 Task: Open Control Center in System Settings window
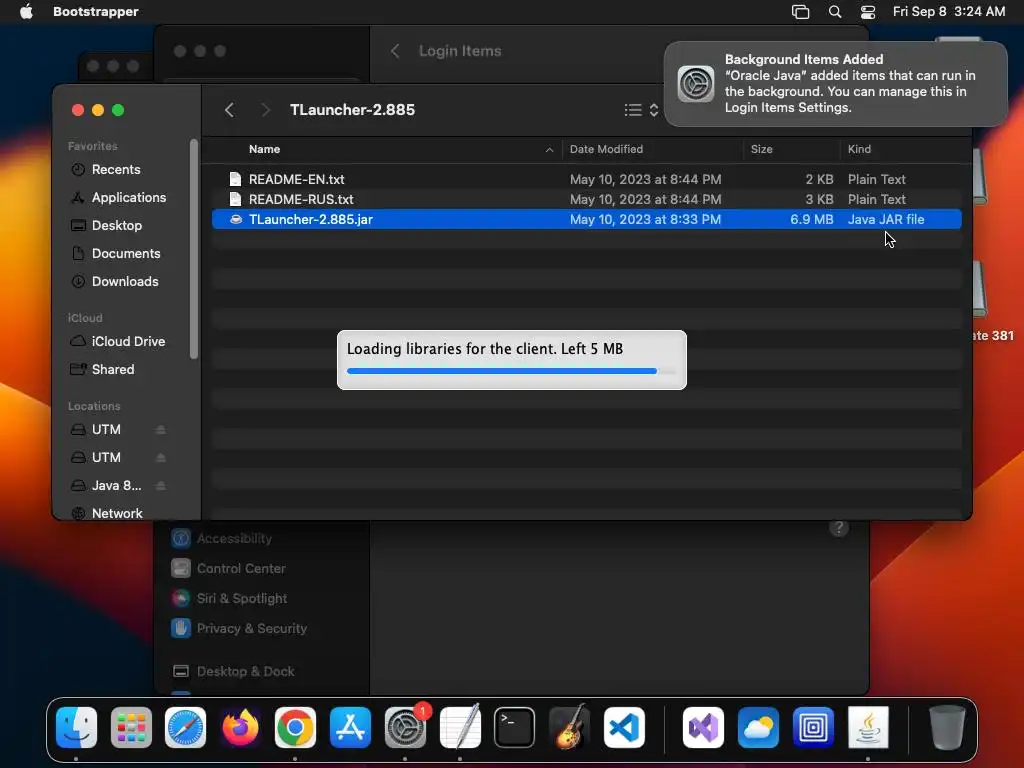pos(241,569)
